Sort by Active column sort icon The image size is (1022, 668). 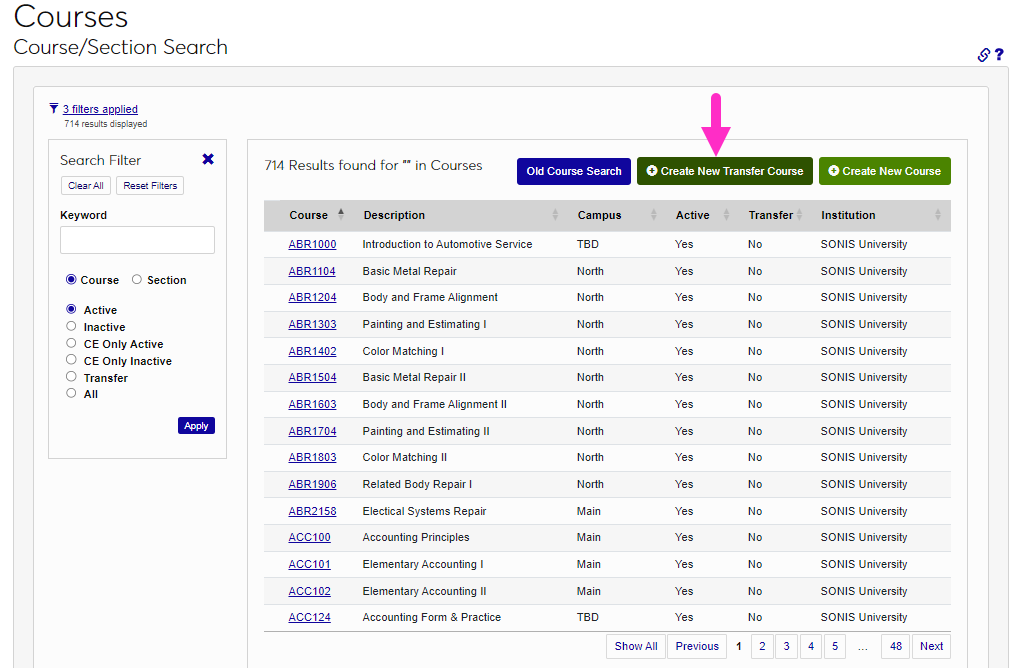(727, 215)
